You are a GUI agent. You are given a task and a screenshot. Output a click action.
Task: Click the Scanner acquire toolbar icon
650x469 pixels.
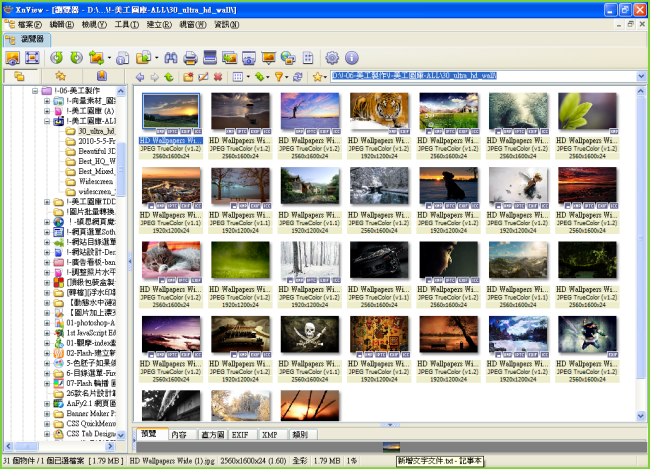coord(211,57)
